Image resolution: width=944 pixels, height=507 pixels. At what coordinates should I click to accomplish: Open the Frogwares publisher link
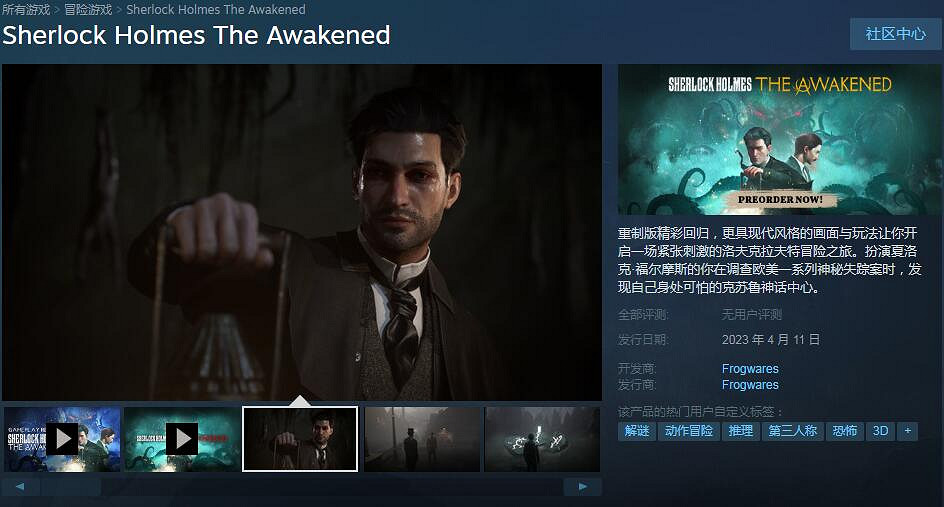[x=750, y=385]
